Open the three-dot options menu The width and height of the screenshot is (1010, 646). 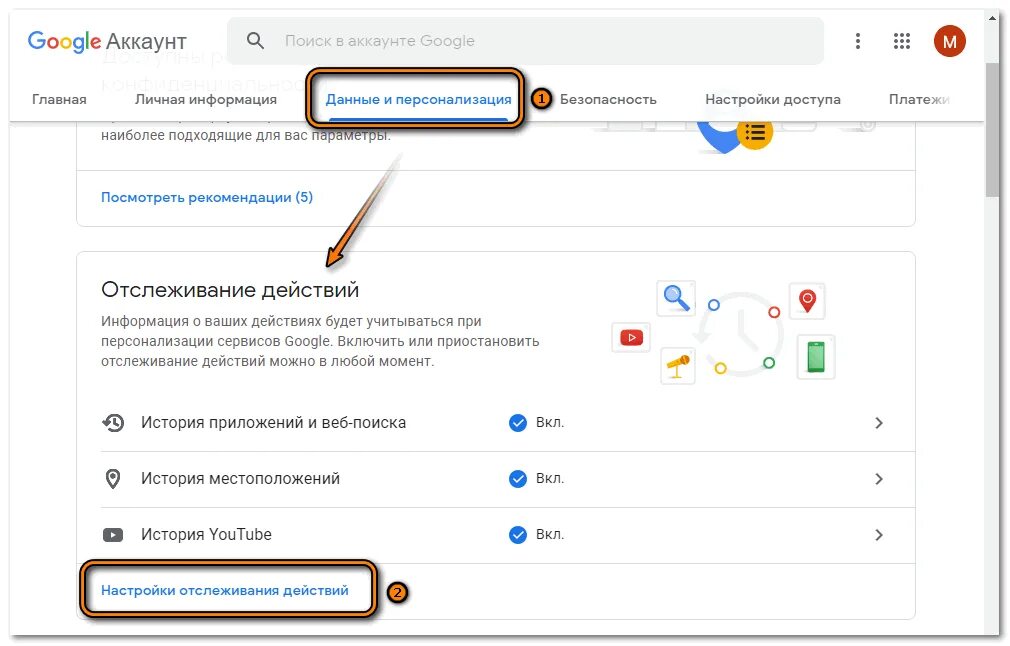tap(857, 41)
